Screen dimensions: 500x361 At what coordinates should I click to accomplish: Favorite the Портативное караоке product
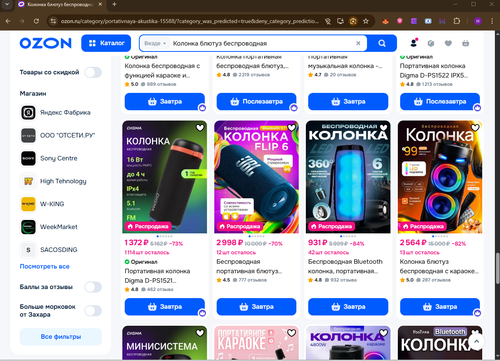coord(292,333)
